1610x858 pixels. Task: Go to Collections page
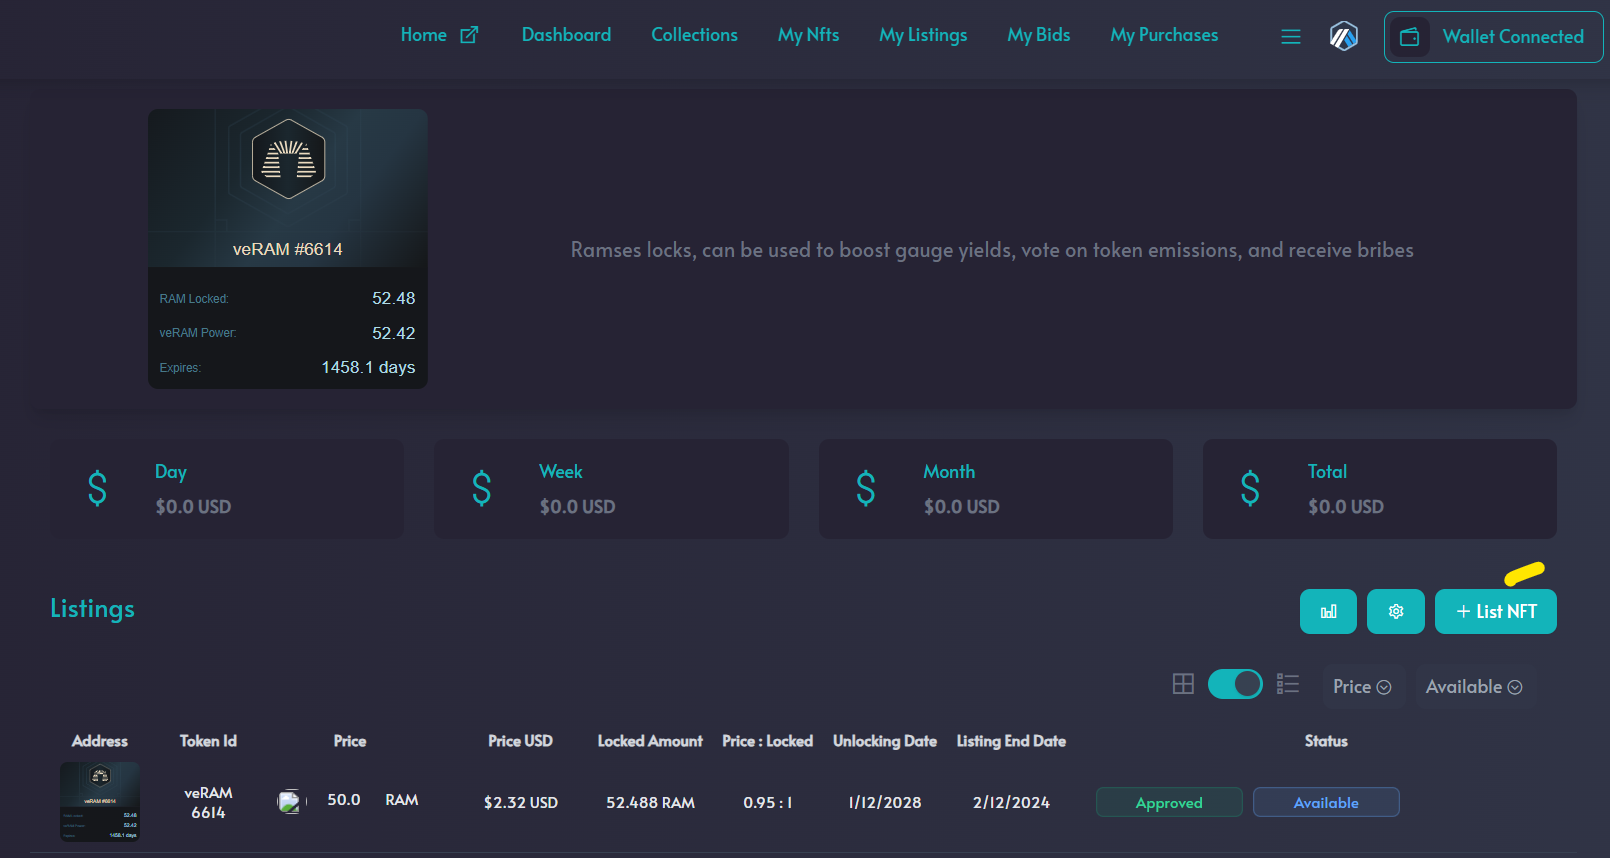click(694, 35)
